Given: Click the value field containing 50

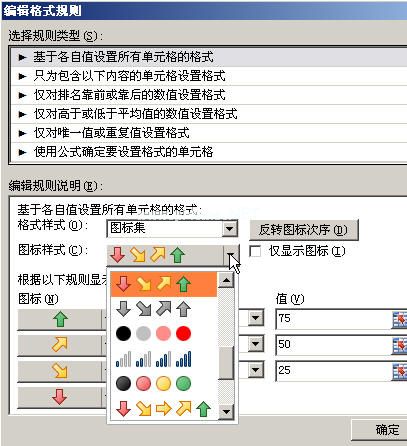Looking at the screenshot, I should tap(333, 345).
